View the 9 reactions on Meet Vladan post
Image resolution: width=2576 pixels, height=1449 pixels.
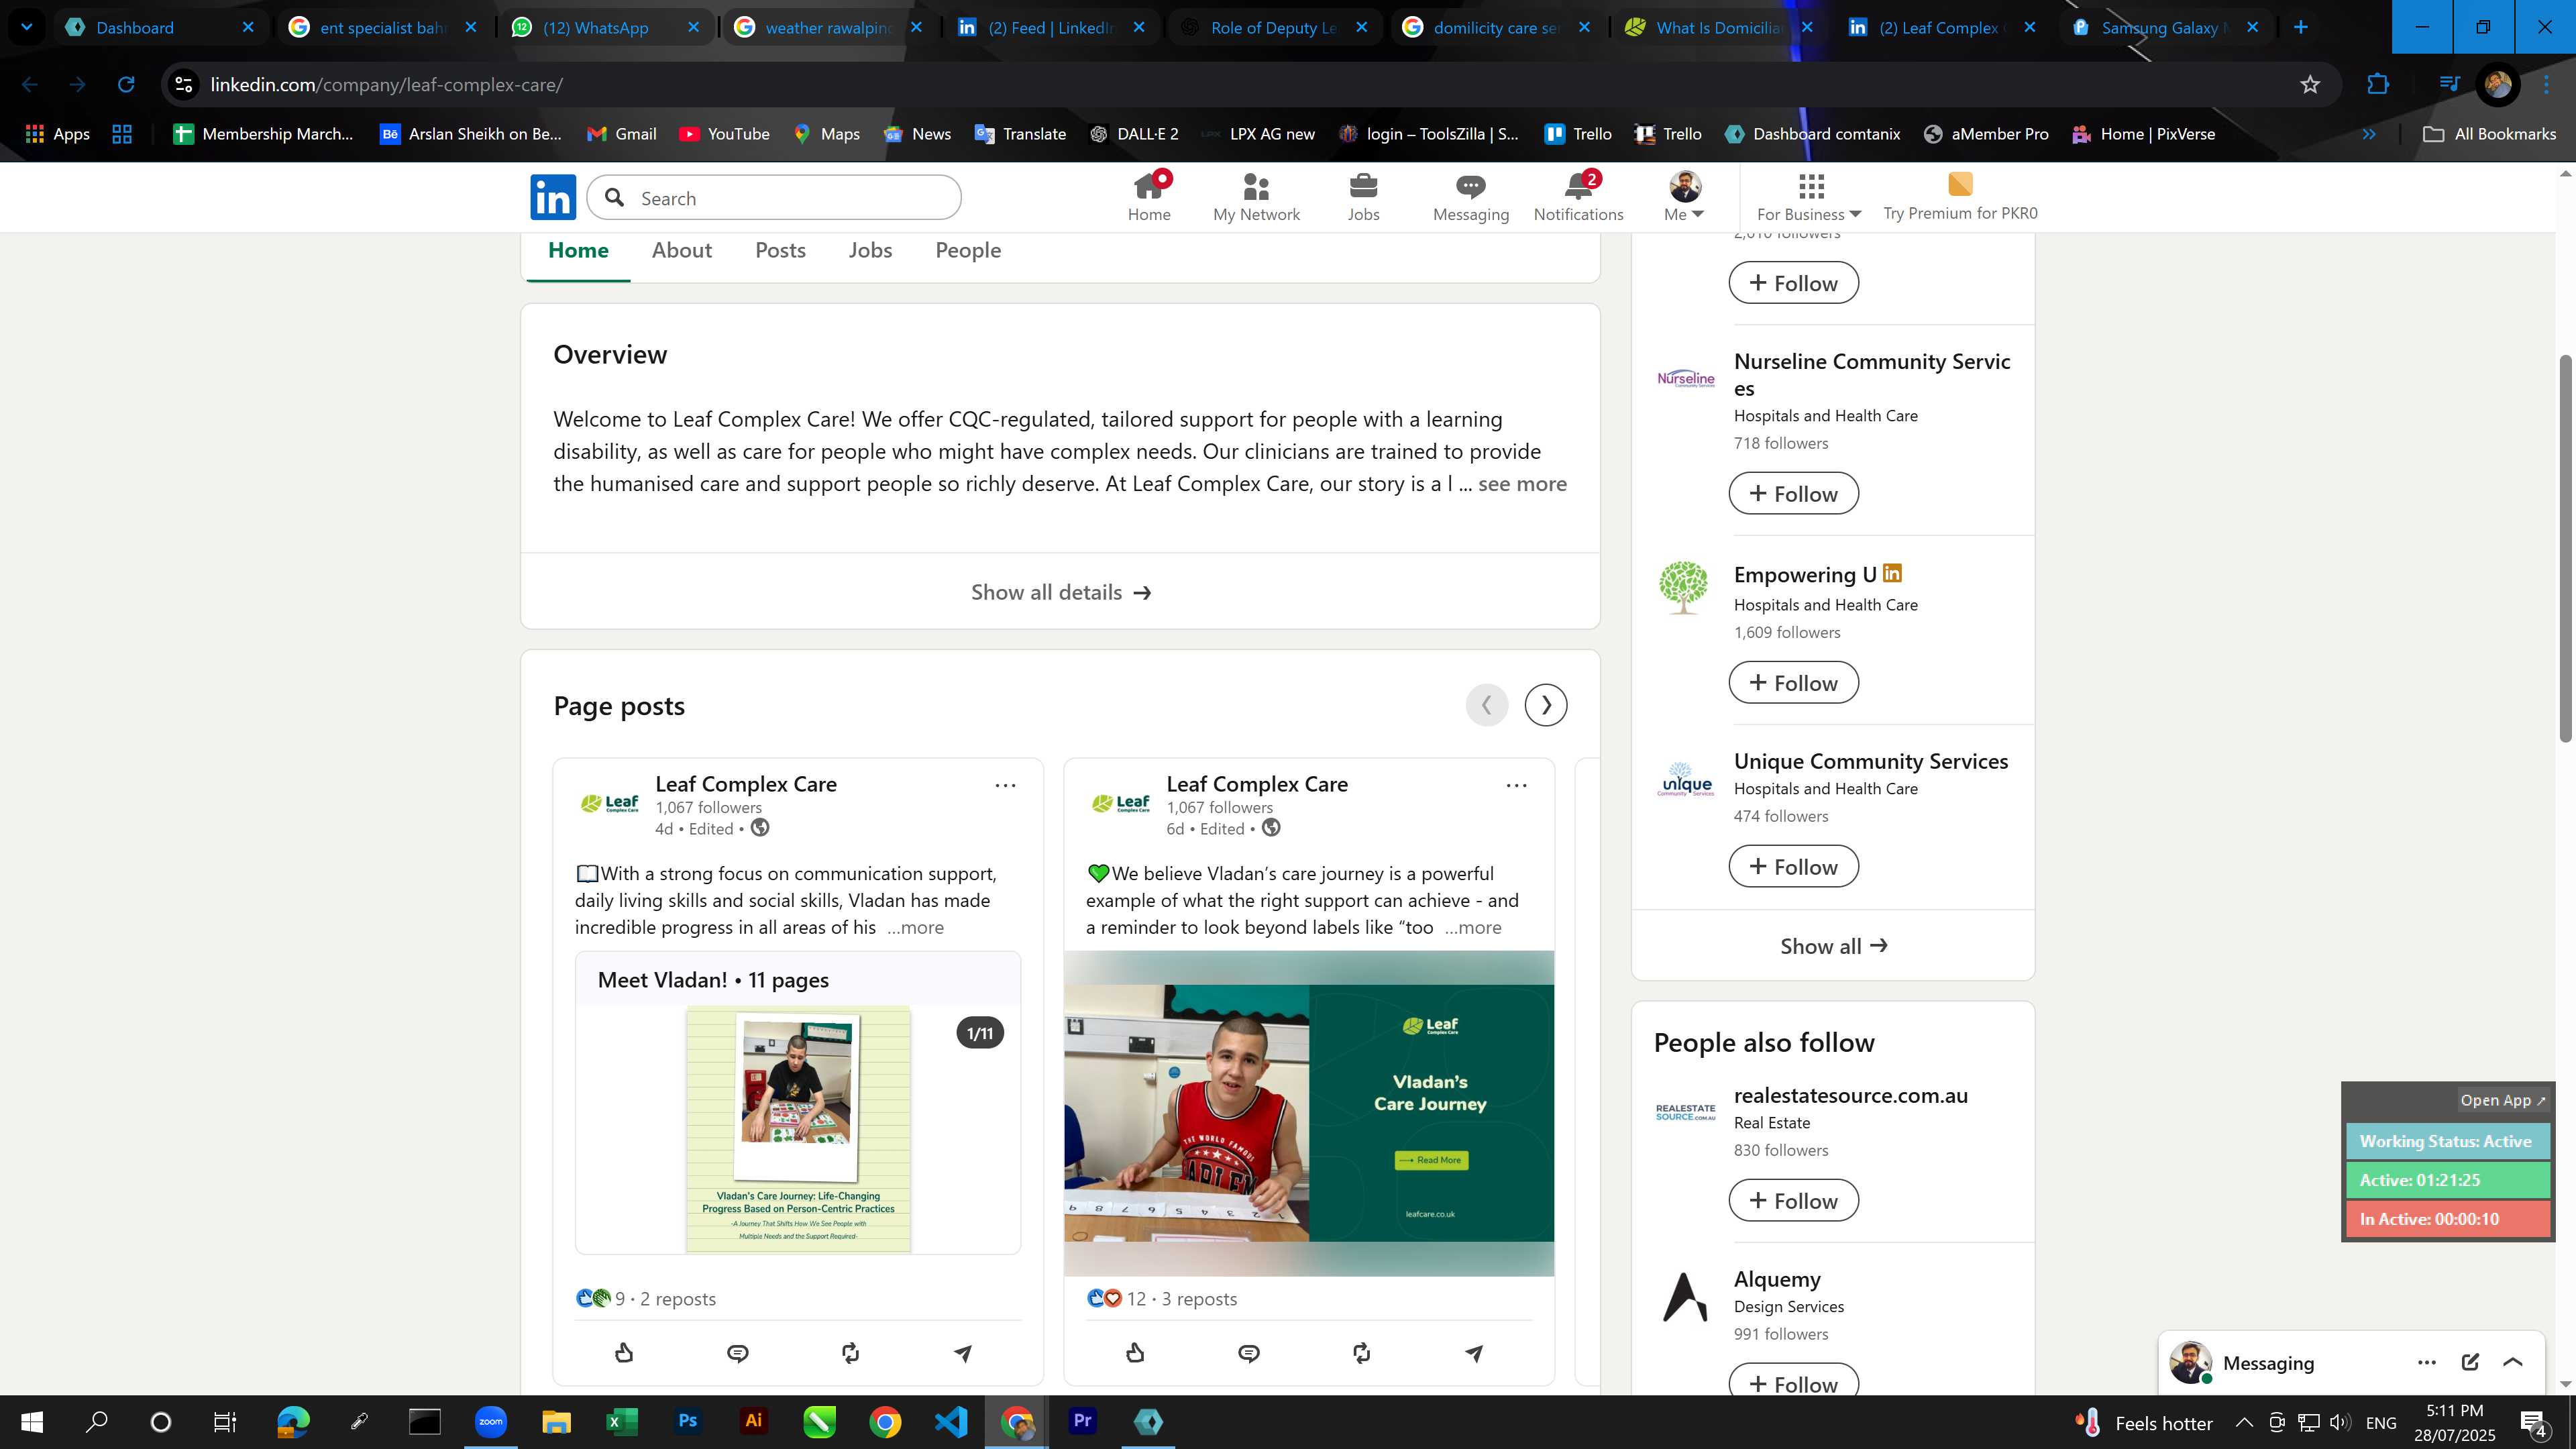pos(600,1299)
